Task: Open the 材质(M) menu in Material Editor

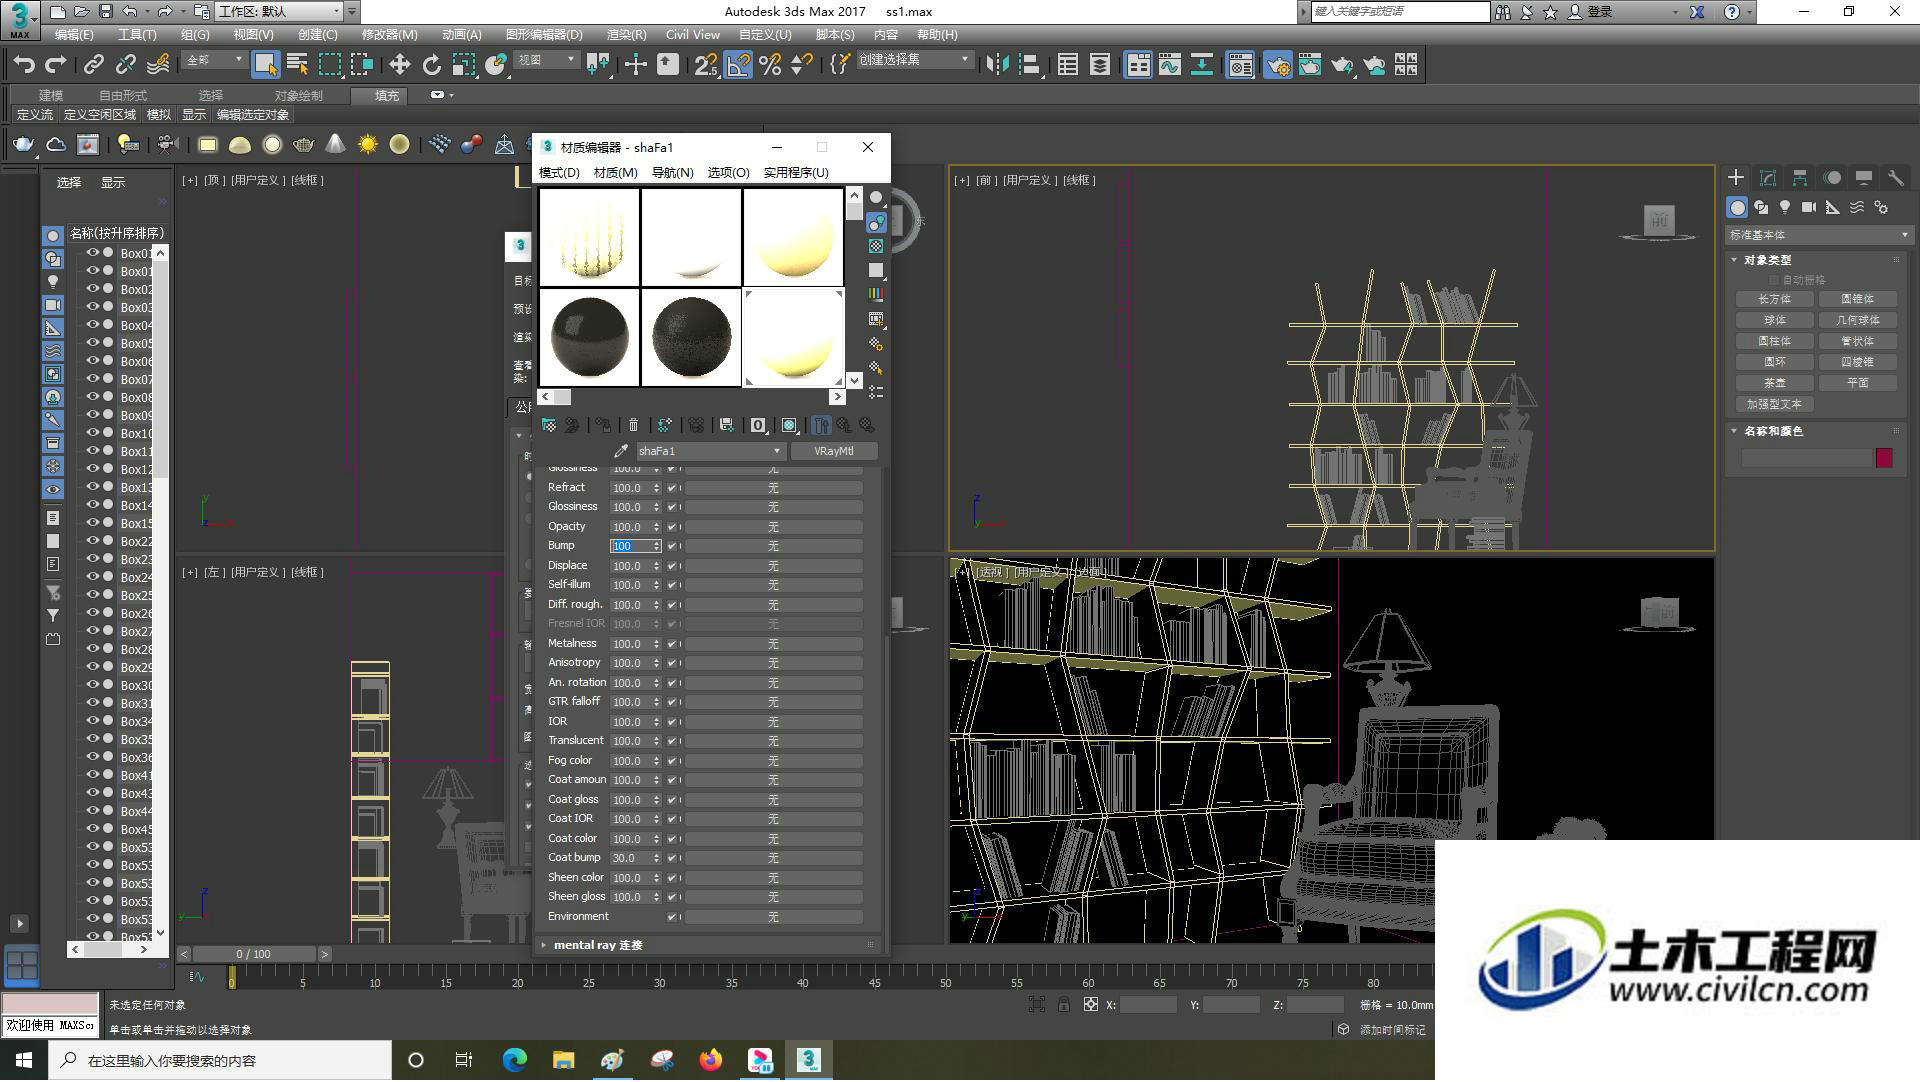Action: 615,173
